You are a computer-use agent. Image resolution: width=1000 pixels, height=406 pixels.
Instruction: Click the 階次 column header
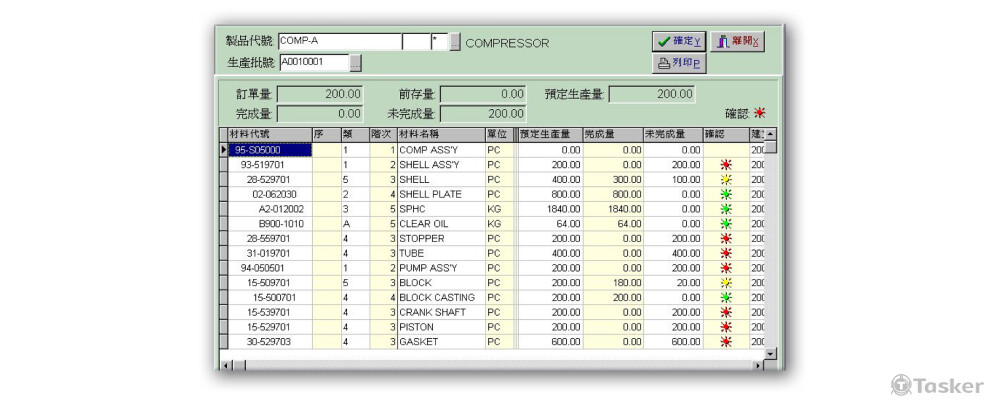coord(383,134)
